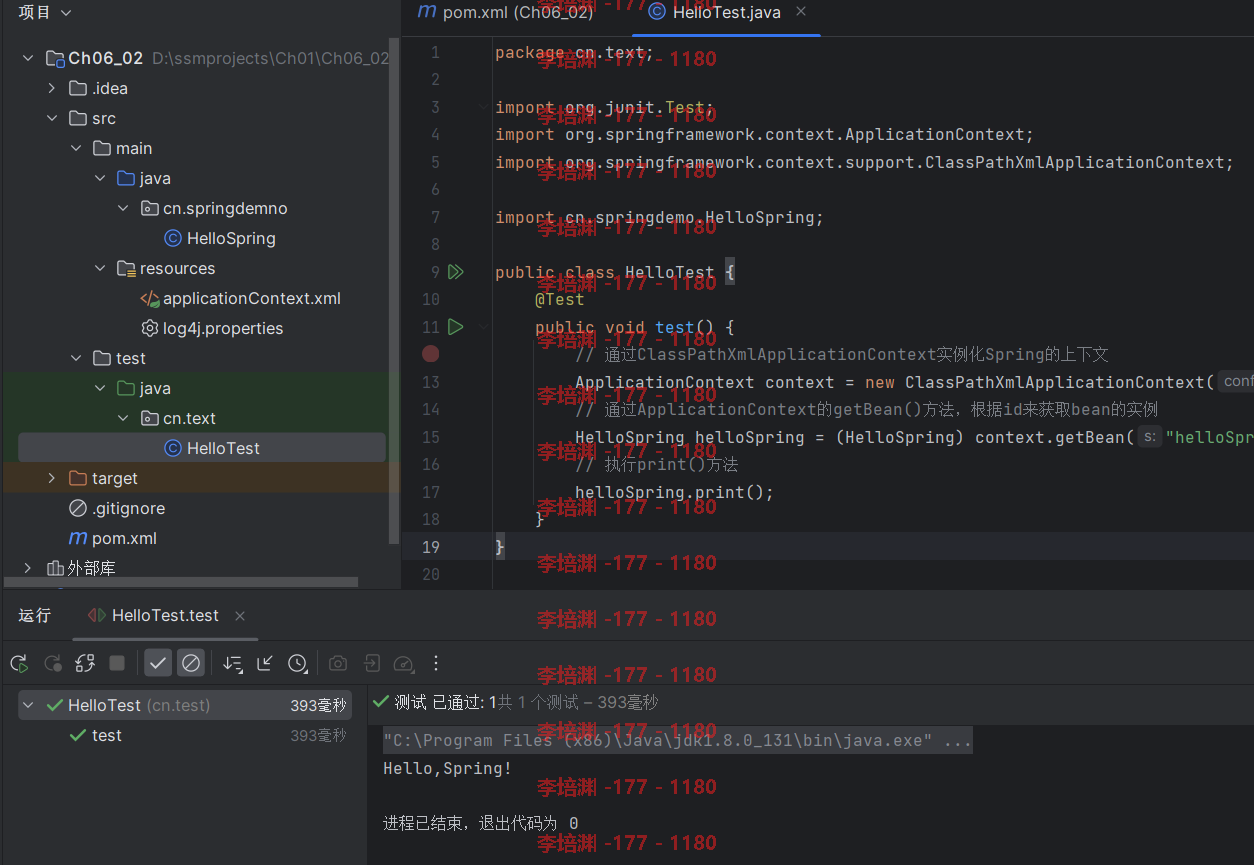Screen dimensions: 1254x865
Task: Click the '测试 已通过' status line
Action: click(x=515, y=703)
